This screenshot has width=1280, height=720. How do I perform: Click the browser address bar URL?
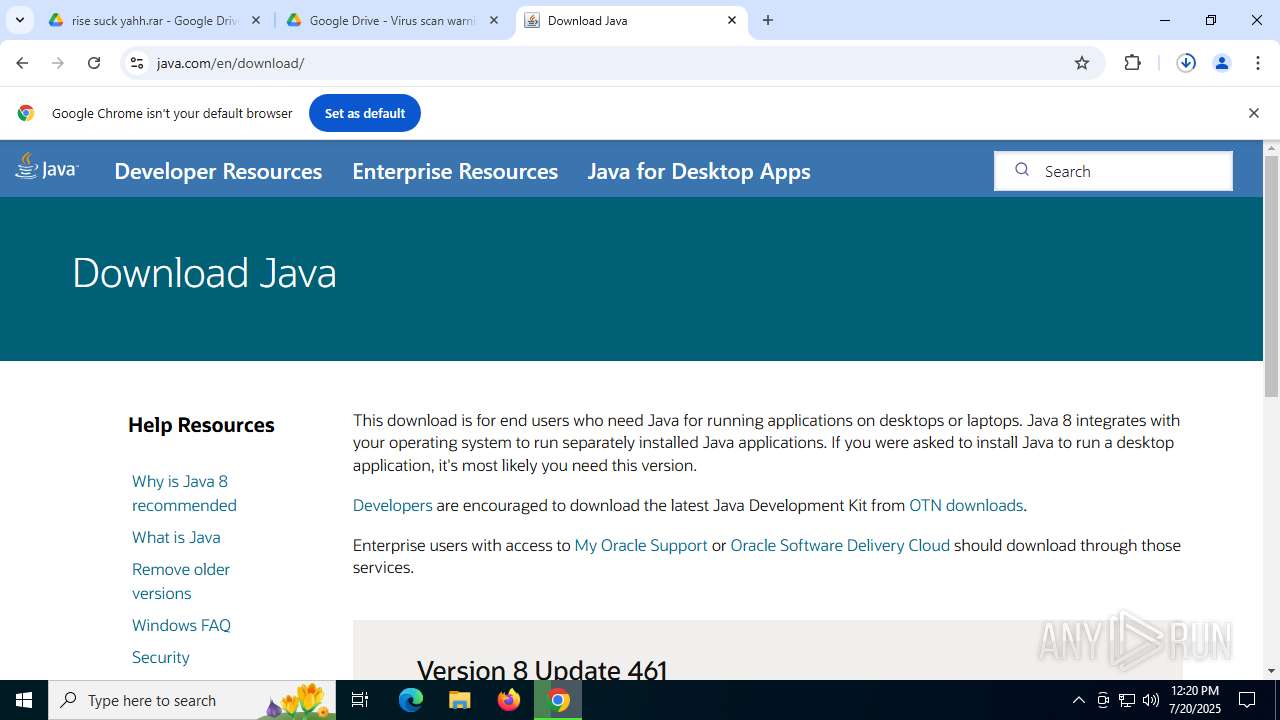[231, 63]
